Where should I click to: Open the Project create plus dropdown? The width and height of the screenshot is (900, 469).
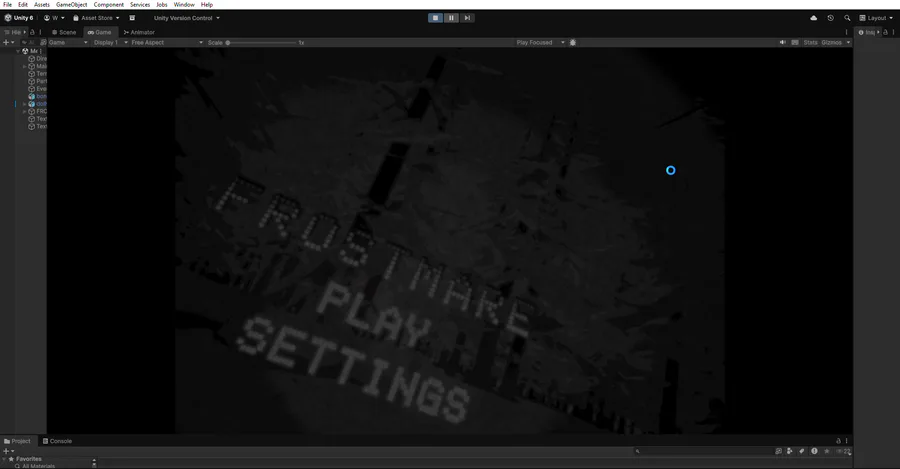click(x=8, y=451)
